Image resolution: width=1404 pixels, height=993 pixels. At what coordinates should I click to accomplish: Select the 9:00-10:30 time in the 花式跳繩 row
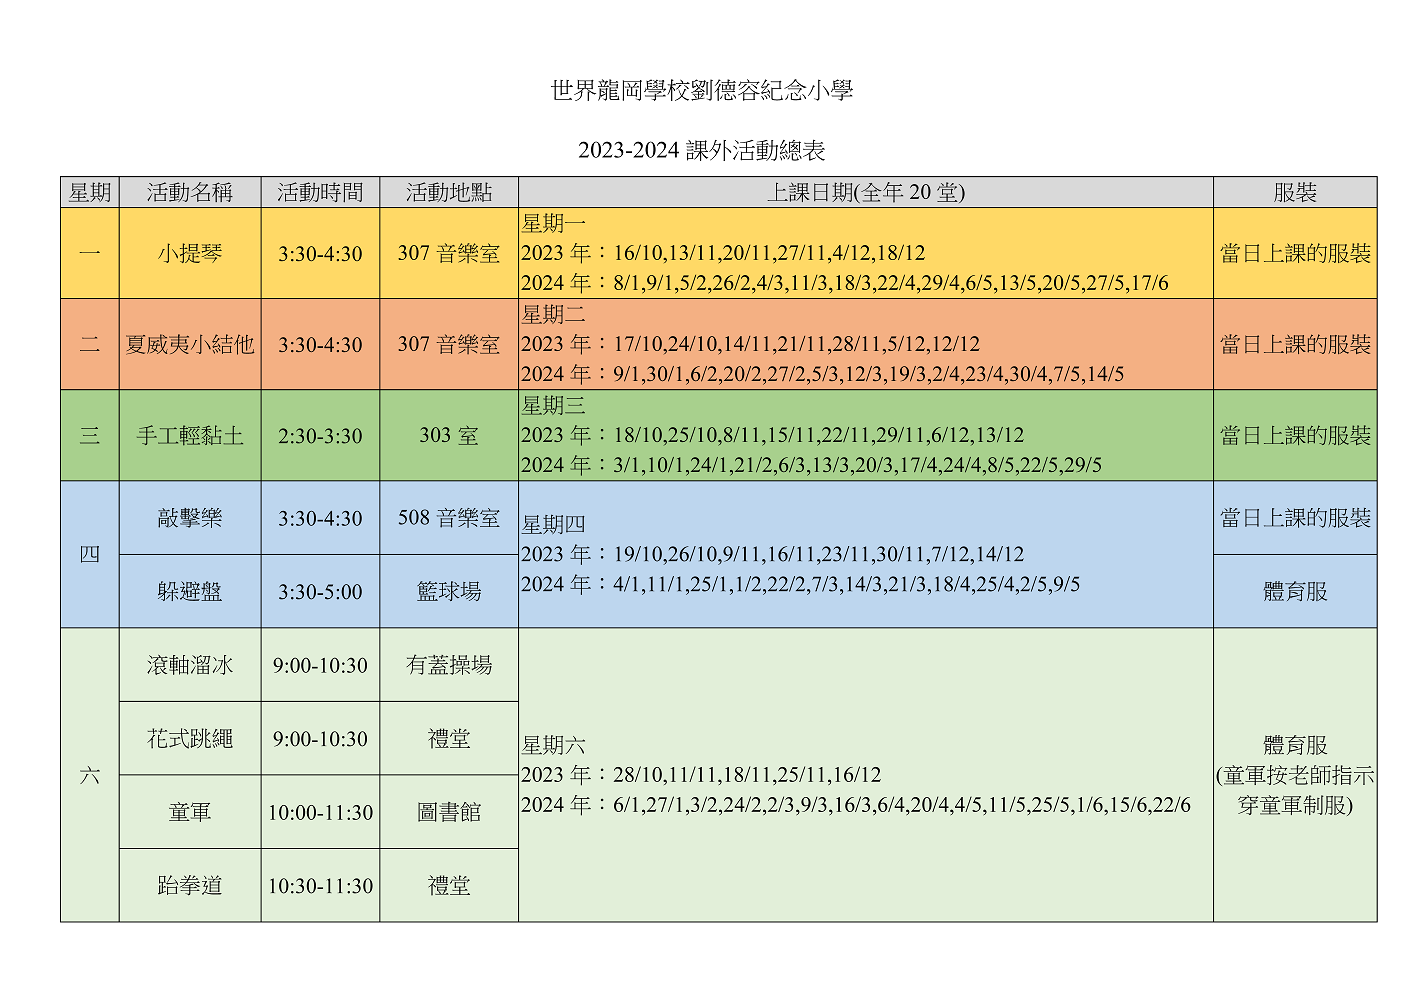coord(320,739)
